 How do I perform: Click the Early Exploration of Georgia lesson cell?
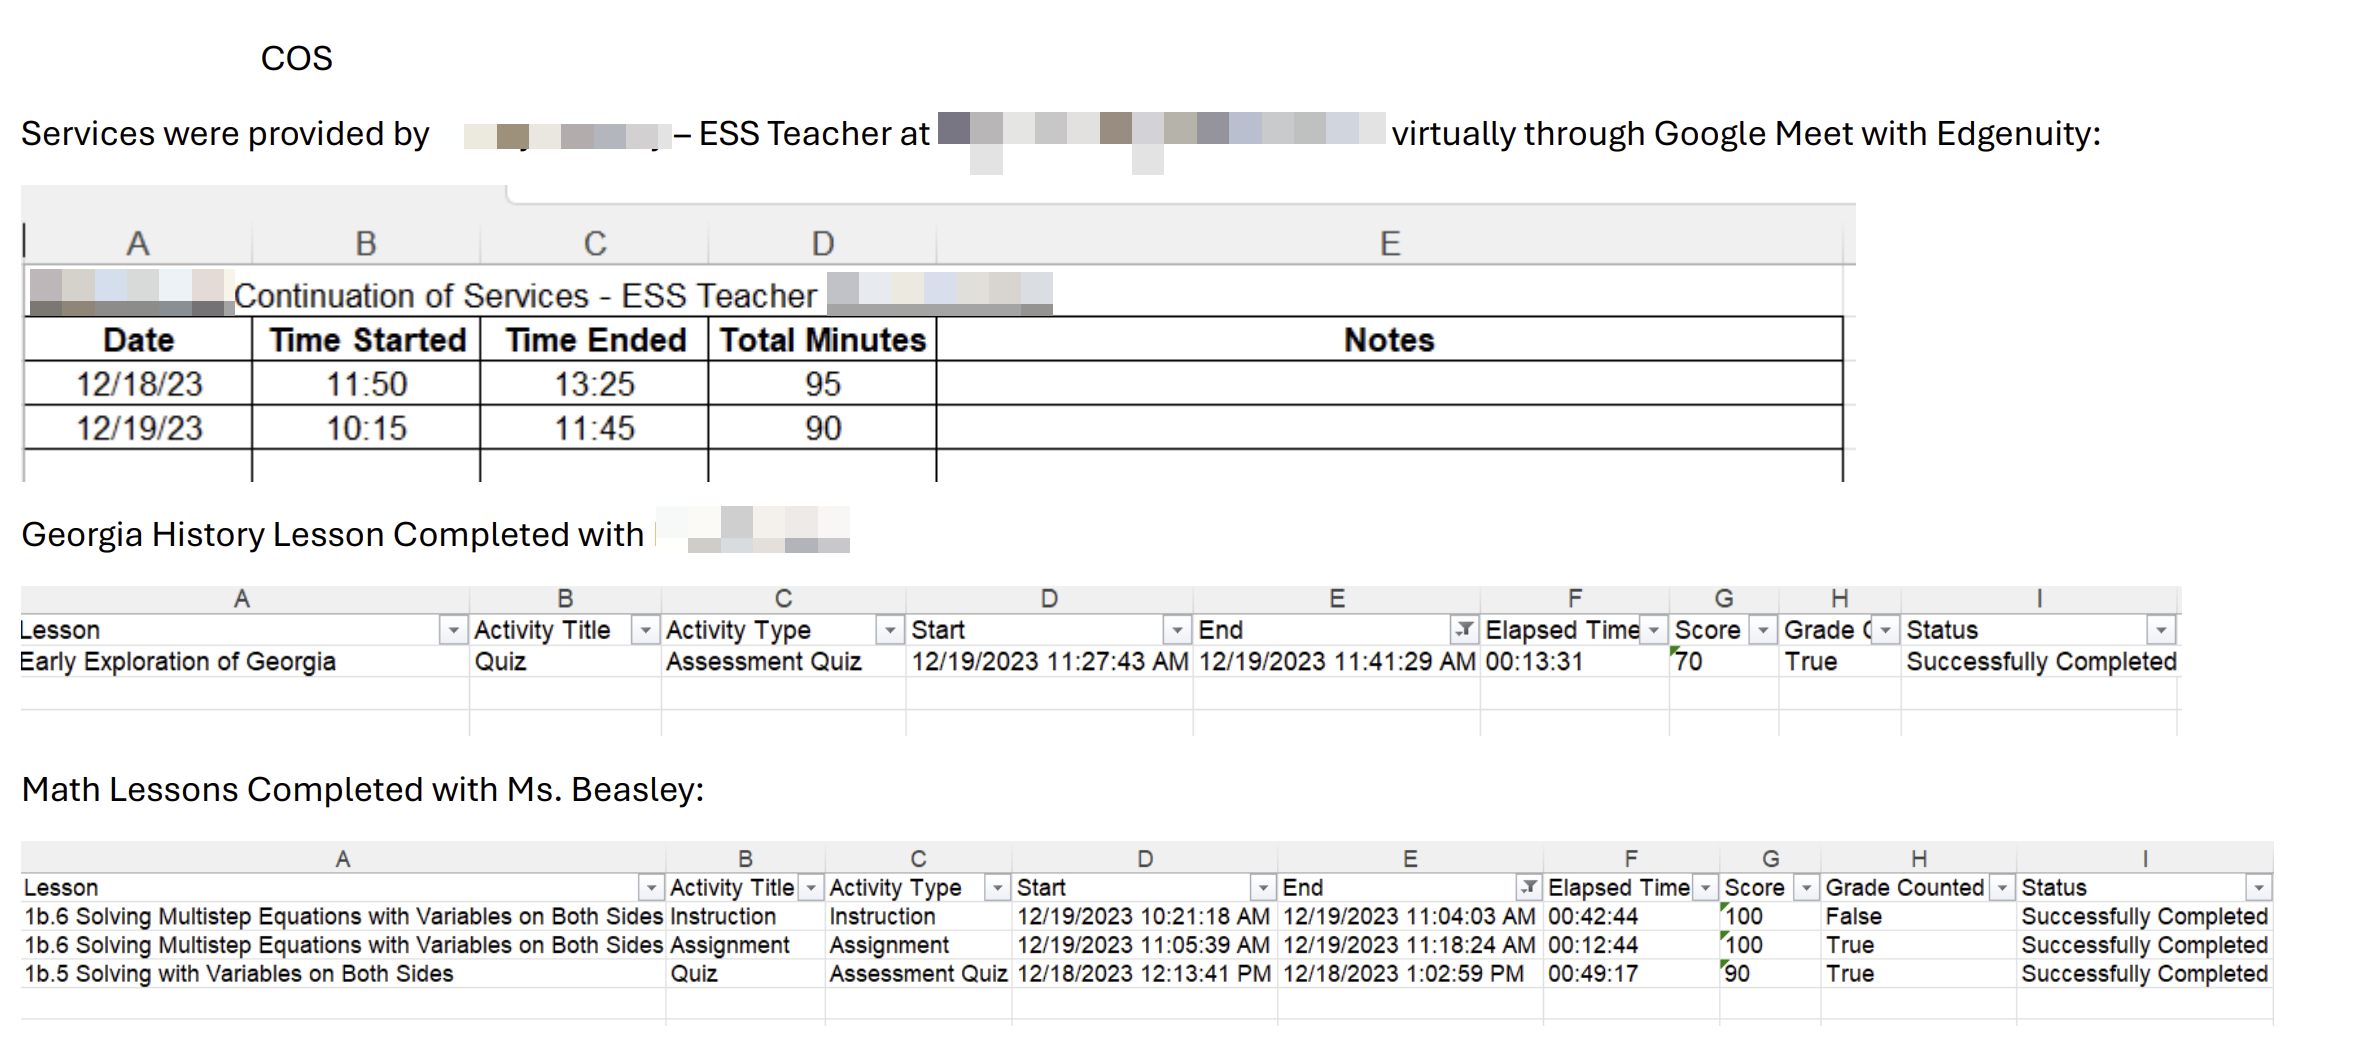tap(178, 662)
